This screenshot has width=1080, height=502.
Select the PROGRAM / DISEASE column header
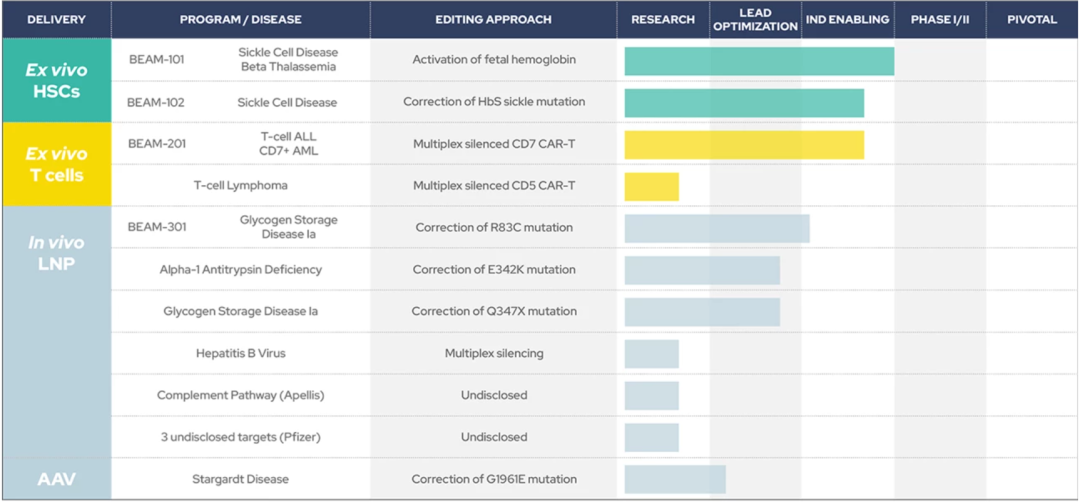(x=241, y=20)
